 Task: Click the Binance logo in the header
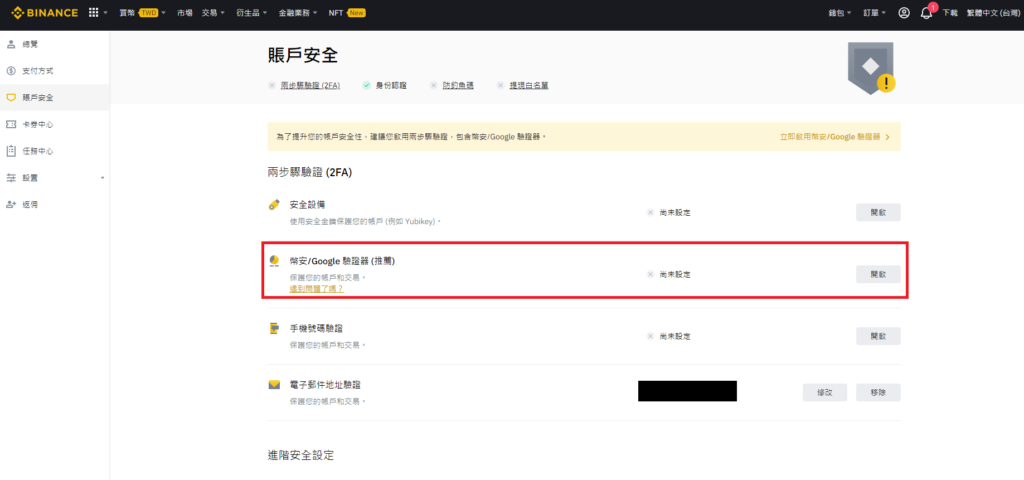coord(44,13)
